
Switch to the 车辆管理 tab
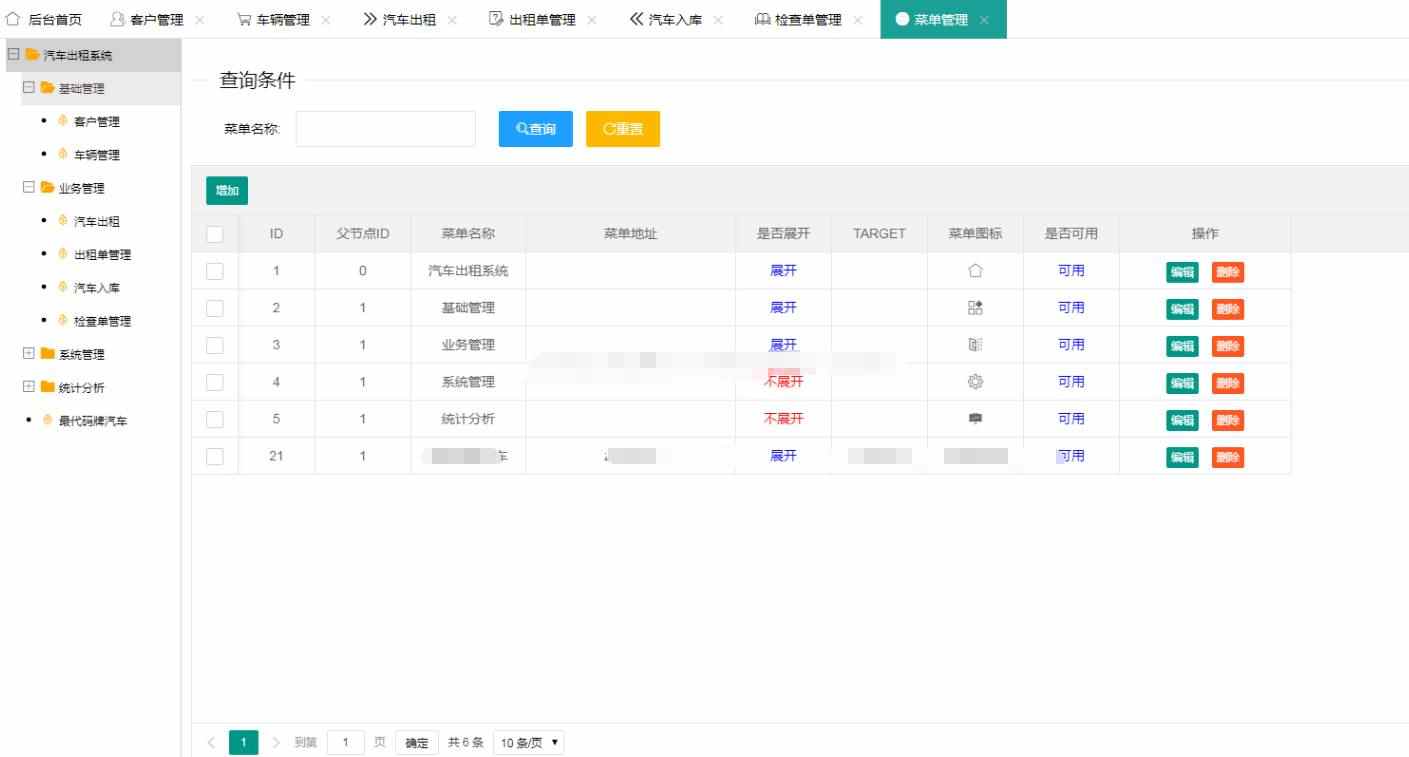pyautogui.click(x=274, y=19)
